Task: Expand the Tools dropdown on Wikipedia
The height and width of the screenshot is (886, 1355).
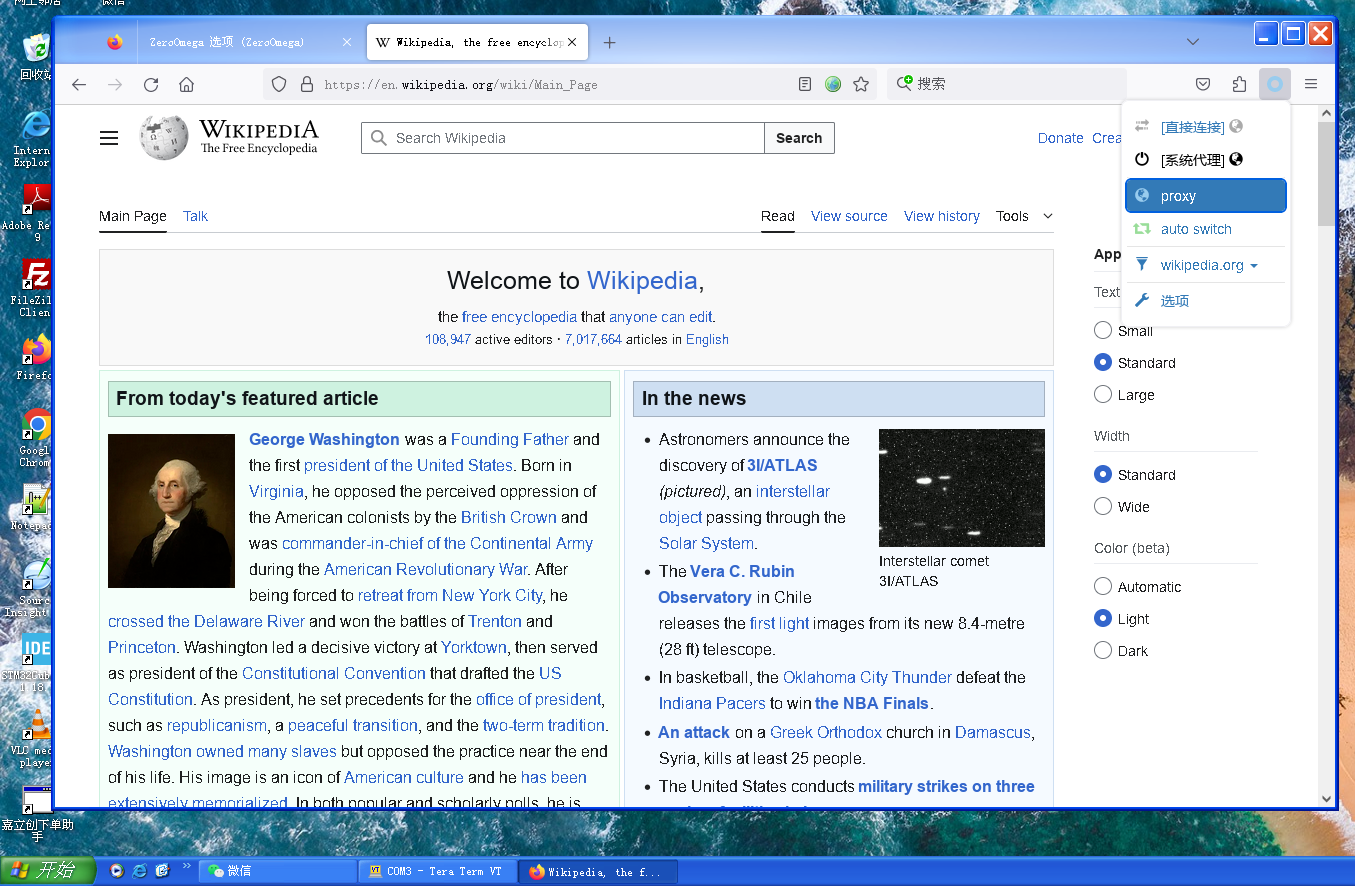Action: (1024, 216)
